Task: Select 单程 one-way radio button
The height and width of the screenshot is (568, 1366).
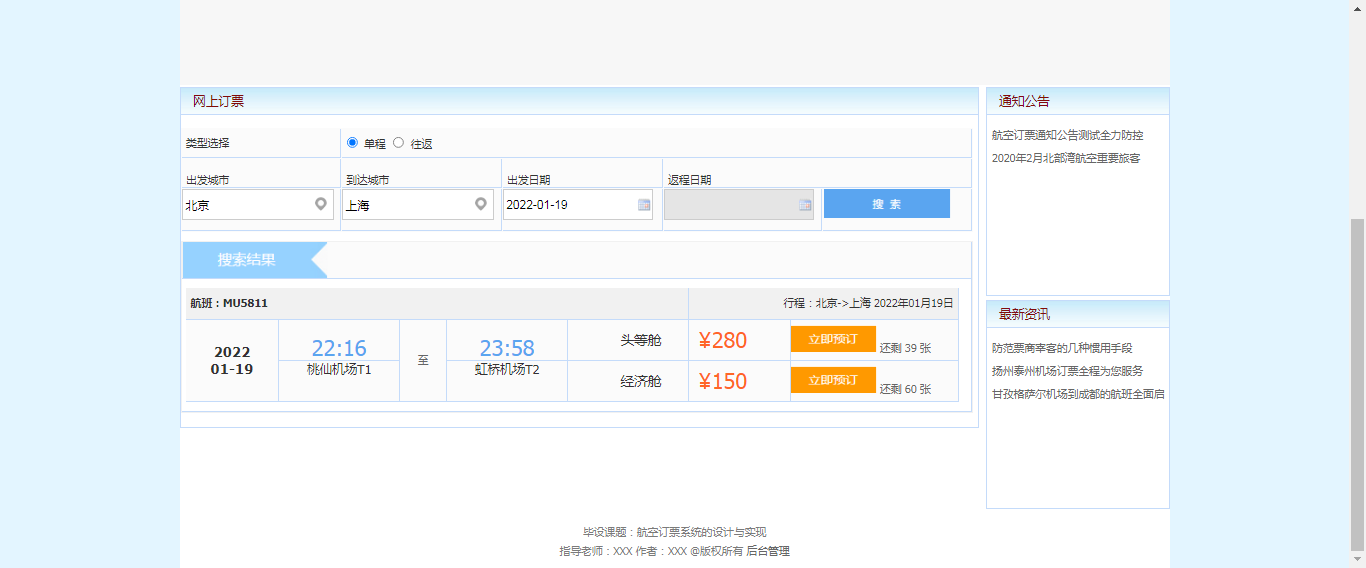Action: click(x=352, y=143)
